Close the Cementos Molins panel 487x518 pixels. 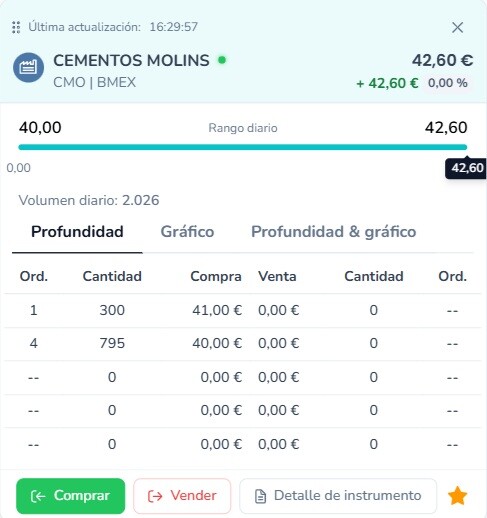click(x=458, y=27)
